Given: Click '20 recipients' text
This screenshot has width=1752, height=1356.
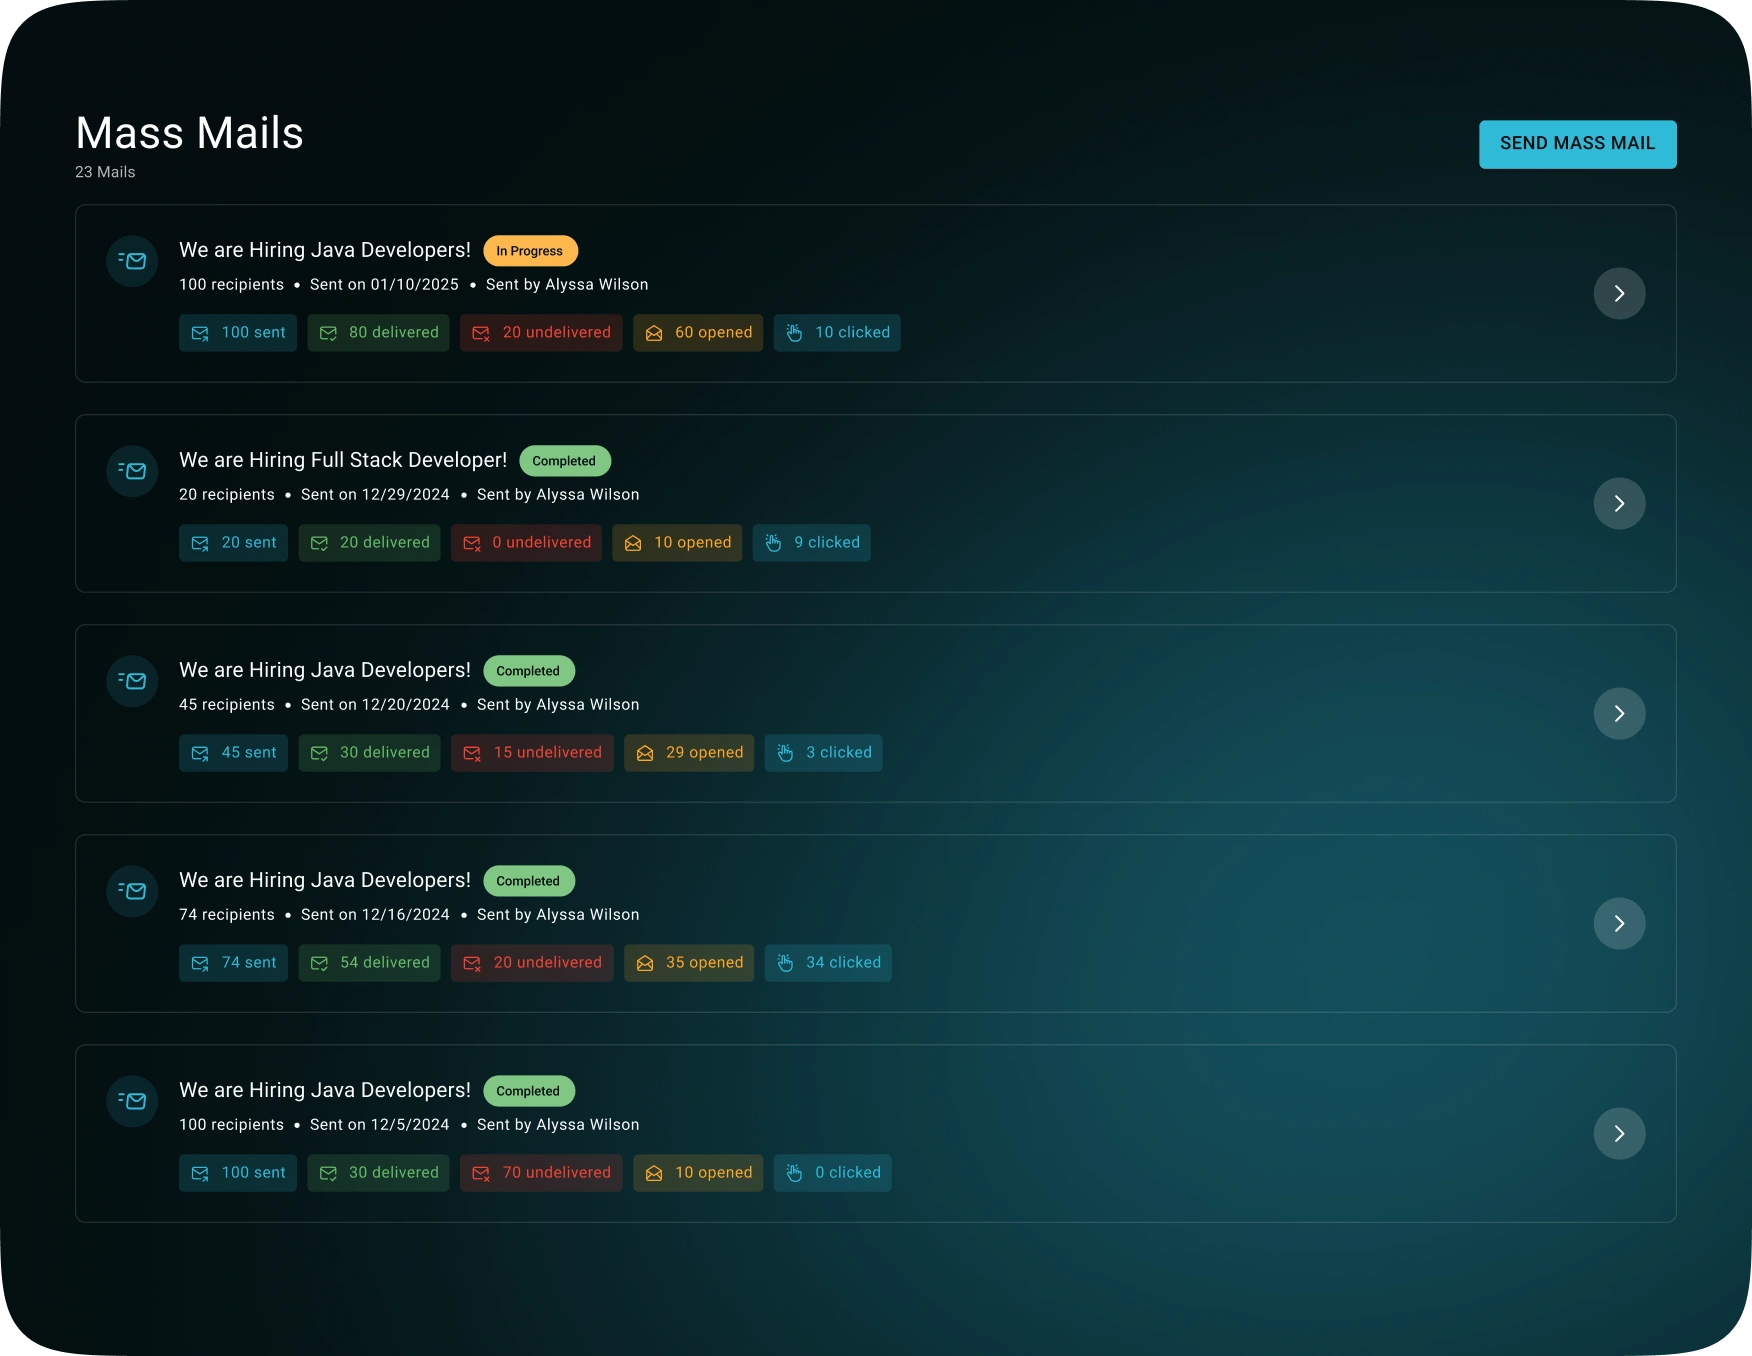Looking at the screenshot, I should 227,495.
